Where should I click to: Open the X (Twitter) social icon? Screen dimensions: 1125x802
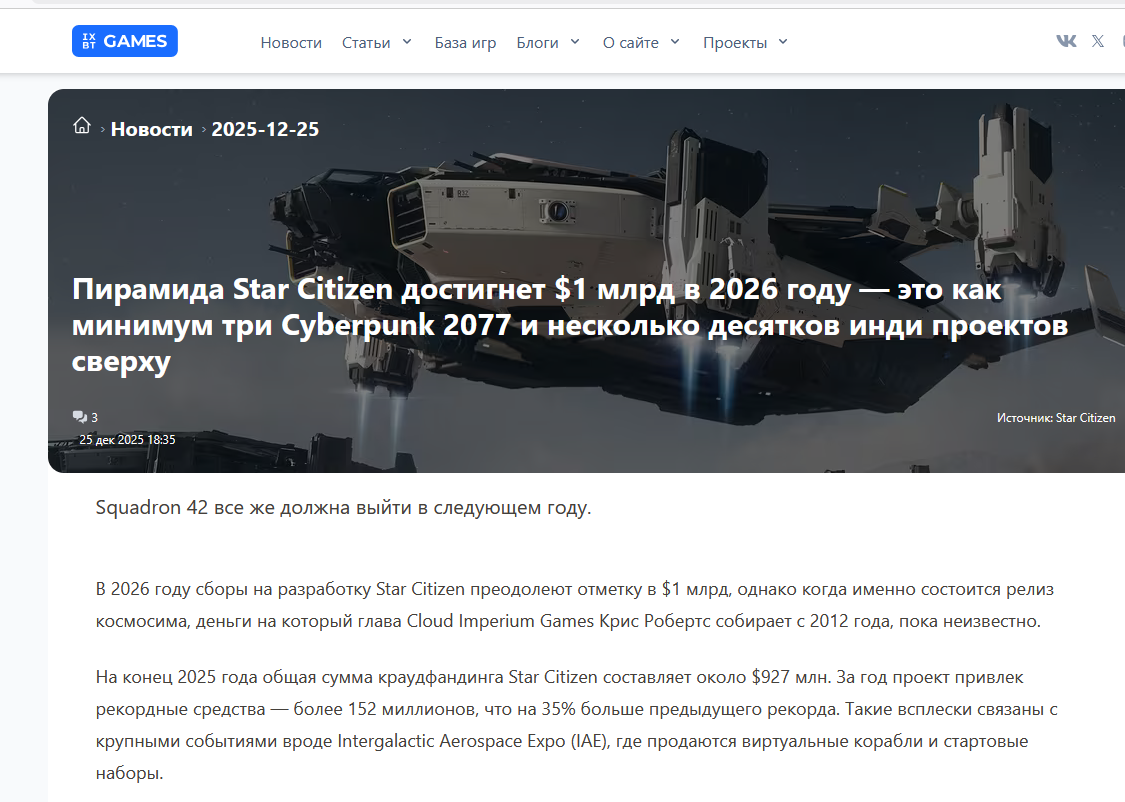[x=1098, y=42]
